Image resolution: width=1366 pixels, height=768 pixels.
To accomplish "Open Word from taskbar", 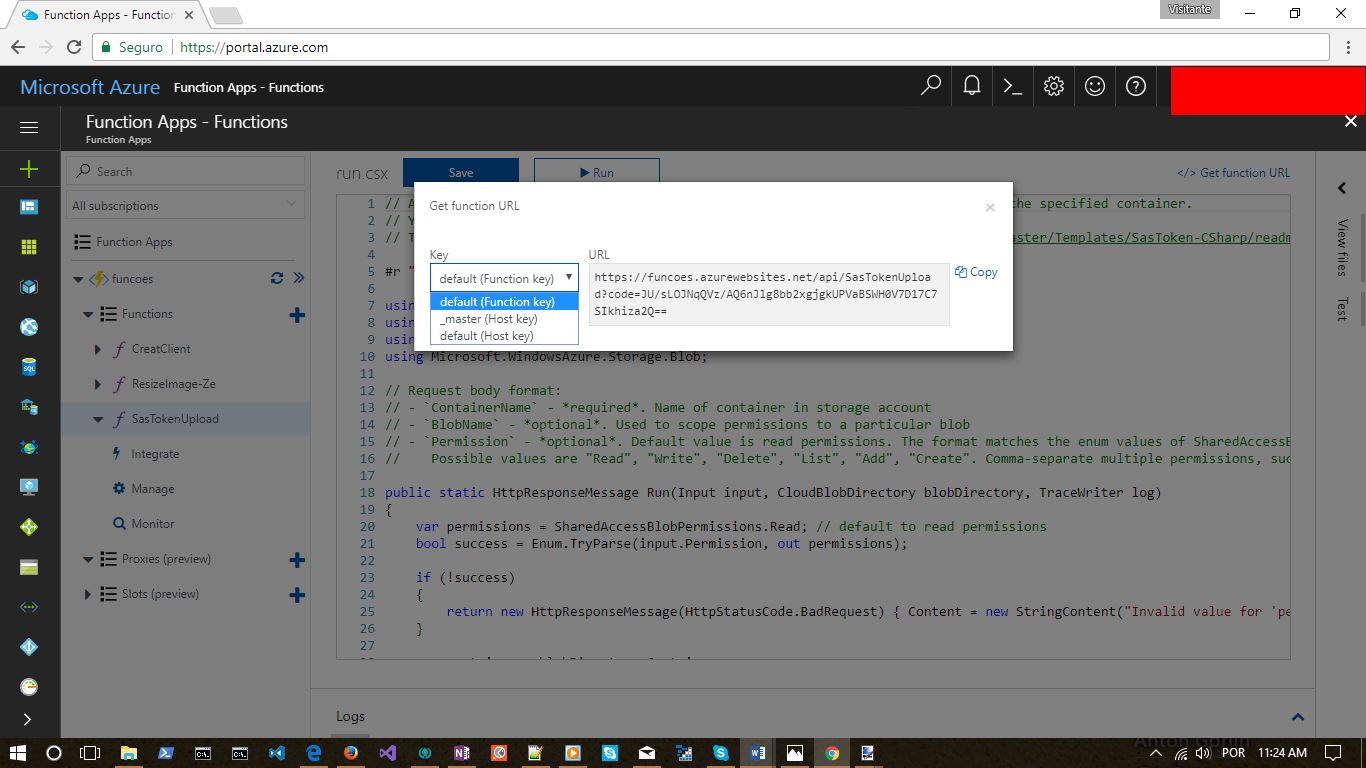I will [757, 753].
